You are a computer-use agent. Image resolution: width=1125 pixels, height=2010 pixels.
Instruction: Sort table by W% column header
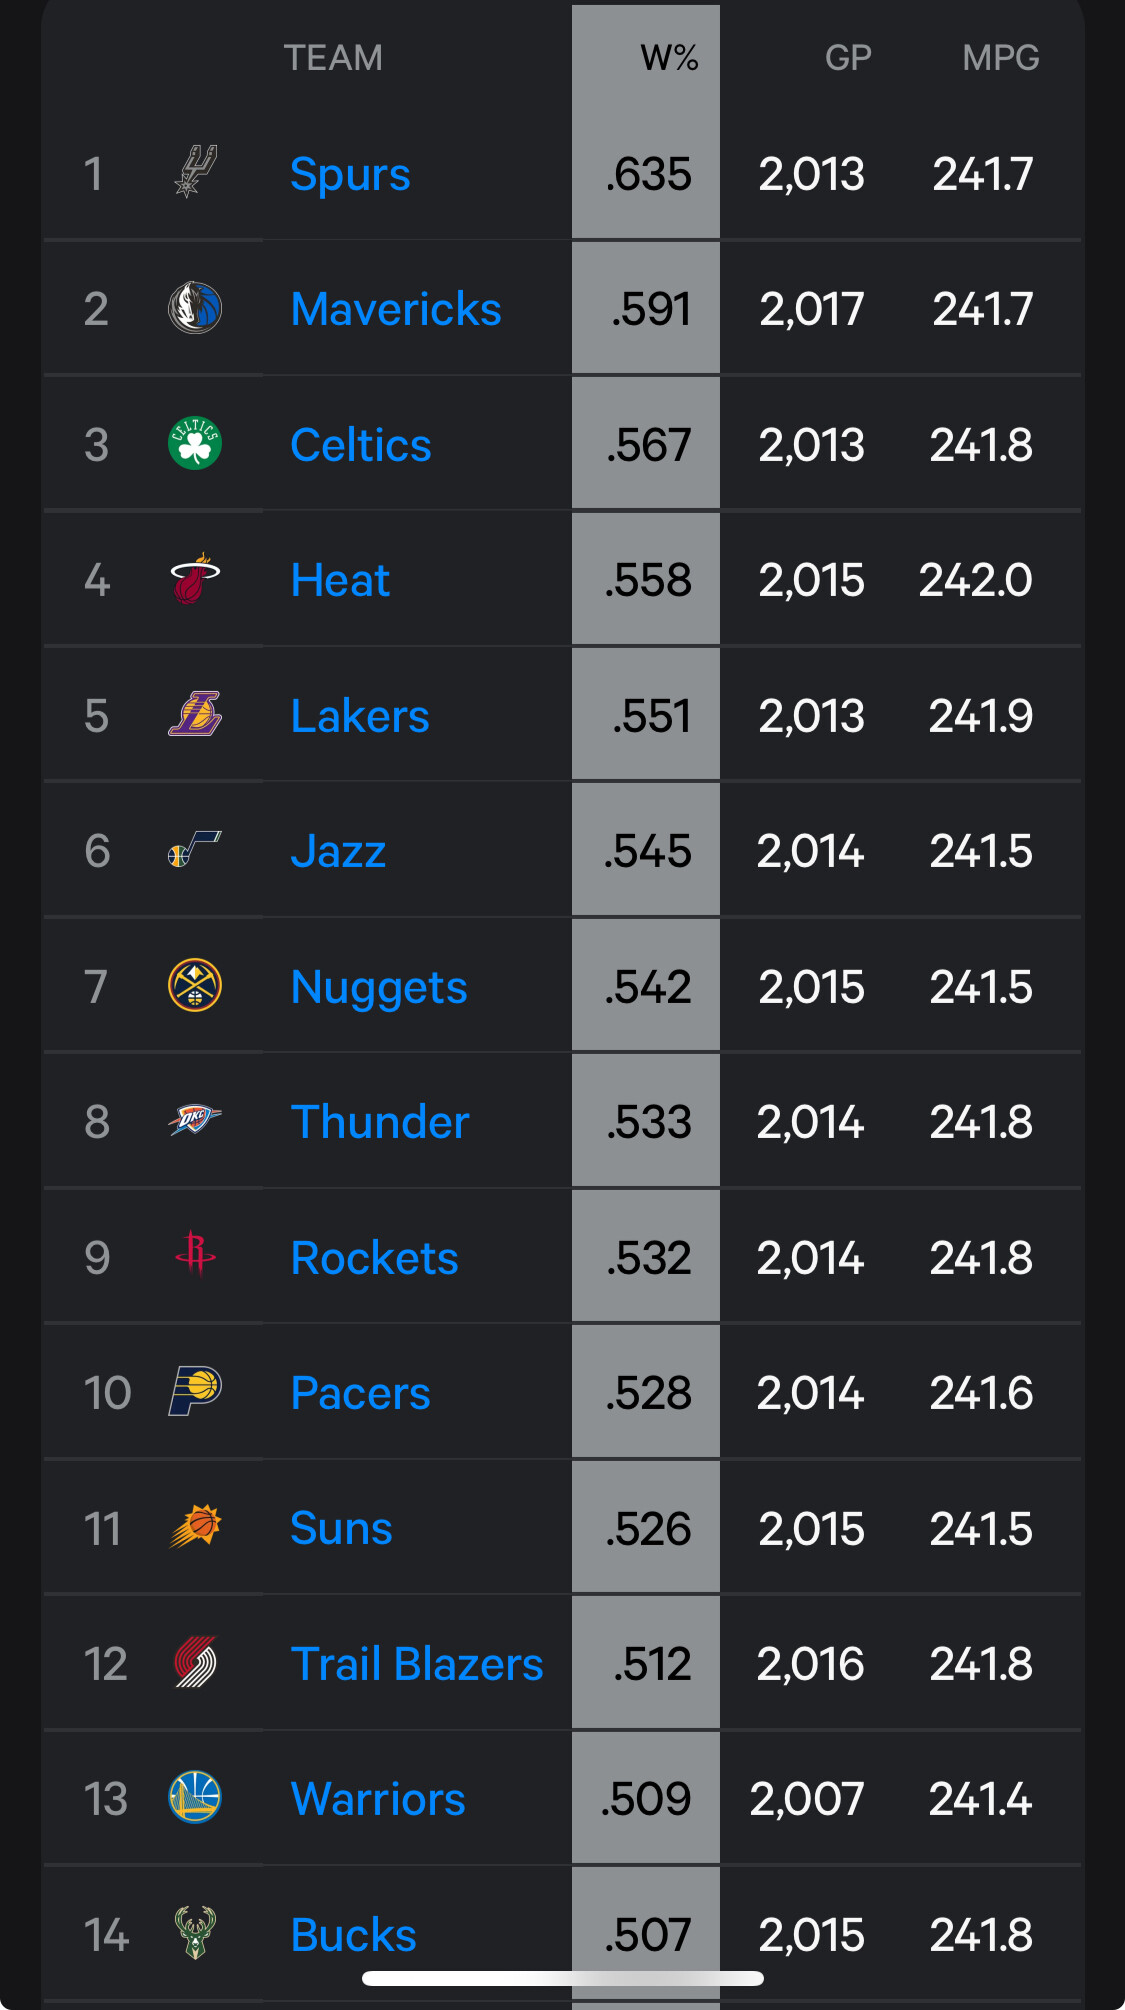[669, 58]
